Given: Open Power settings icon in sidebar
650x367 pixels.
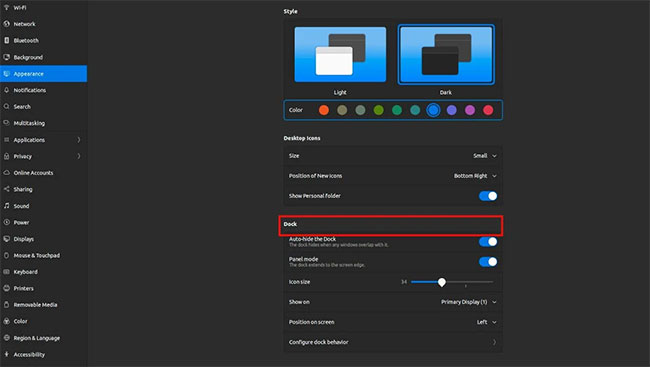Looking at the screenshot, I should point(7,222).
